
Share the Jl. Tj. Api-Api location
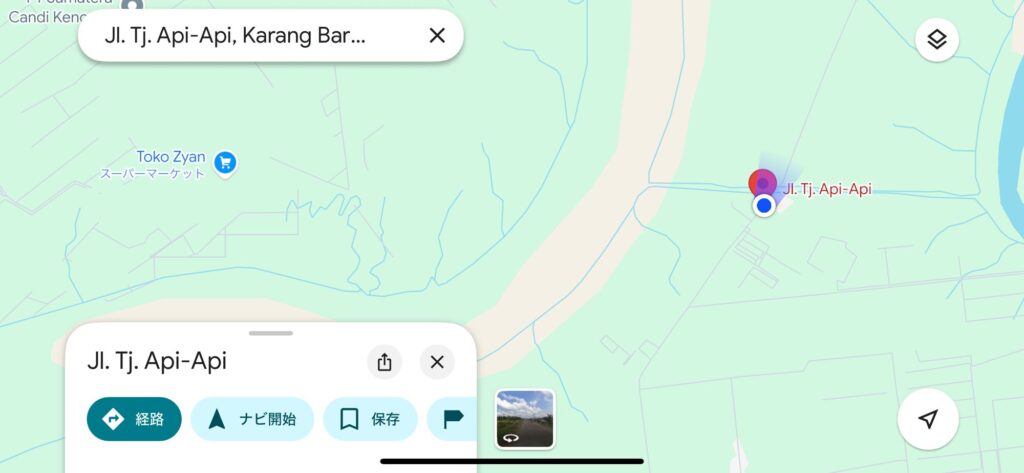click(x=384, y=362)
